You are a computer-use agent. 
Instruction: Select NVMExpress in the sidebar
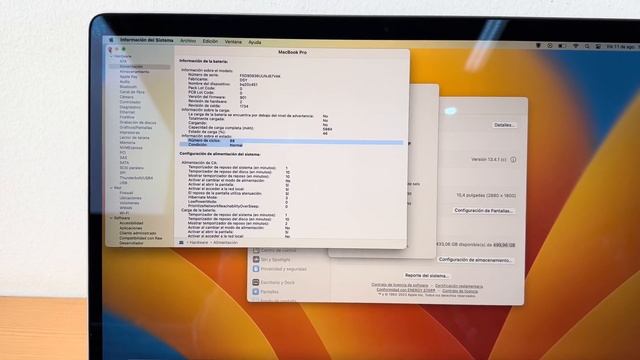(131, 148)
